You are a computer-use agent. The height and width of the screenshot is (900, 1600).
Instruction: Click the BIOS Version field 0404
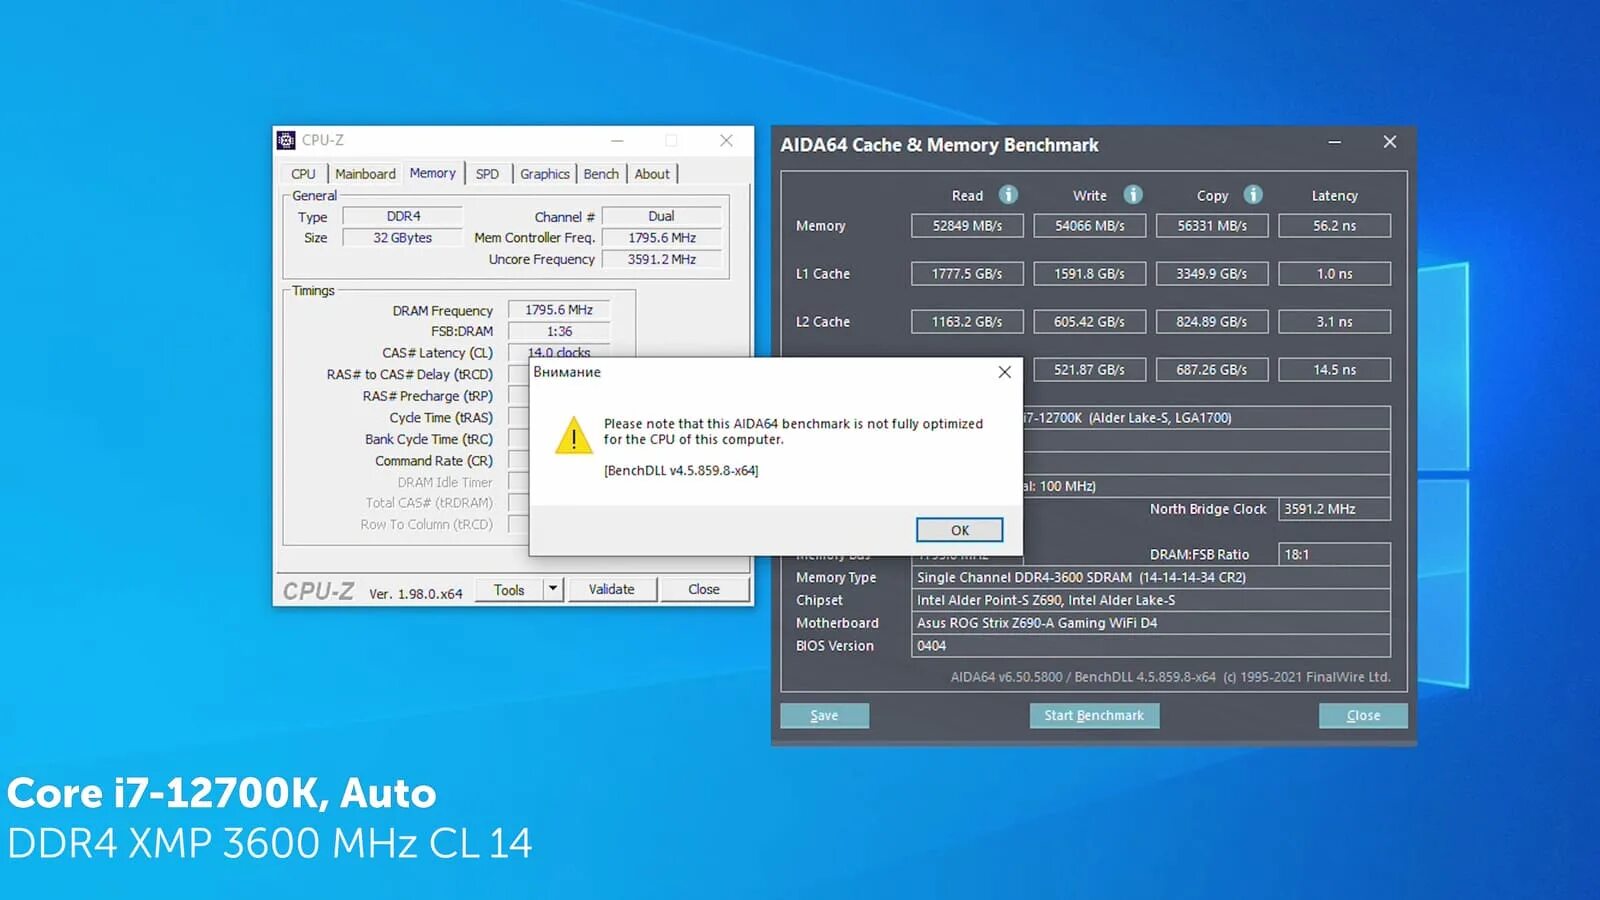(1151, 646)
